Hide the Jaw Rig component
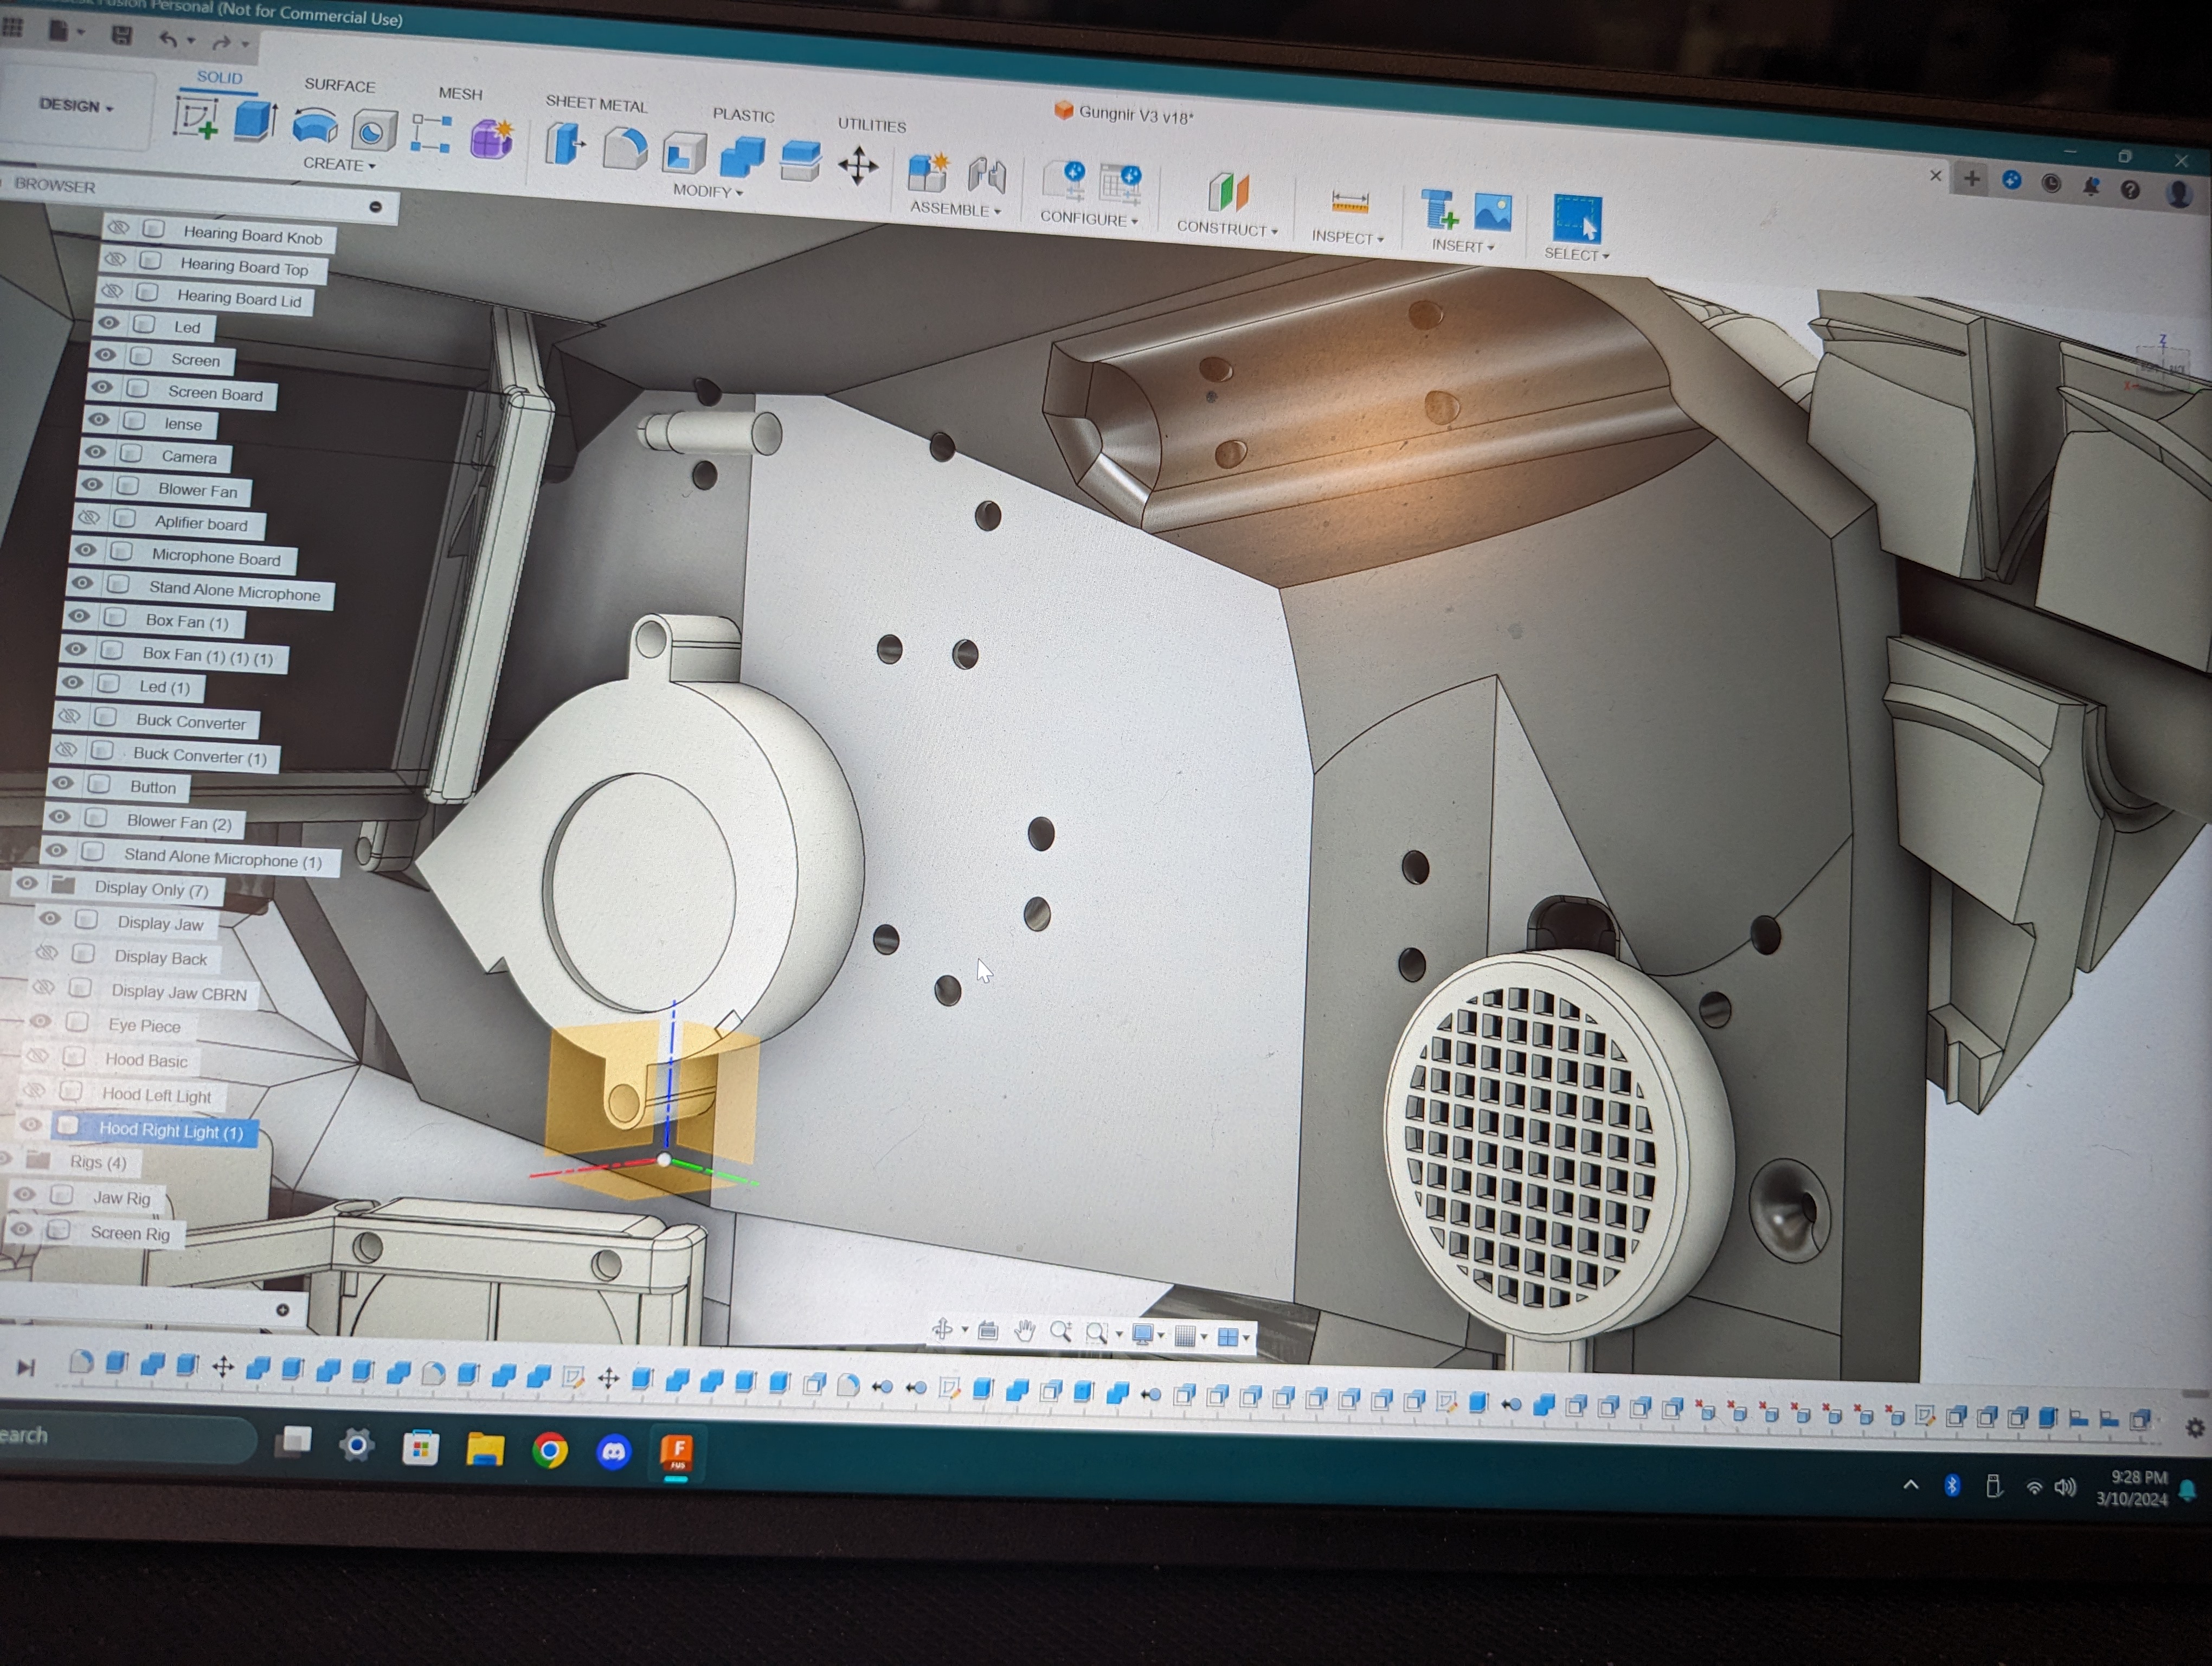 point(25,1194)
